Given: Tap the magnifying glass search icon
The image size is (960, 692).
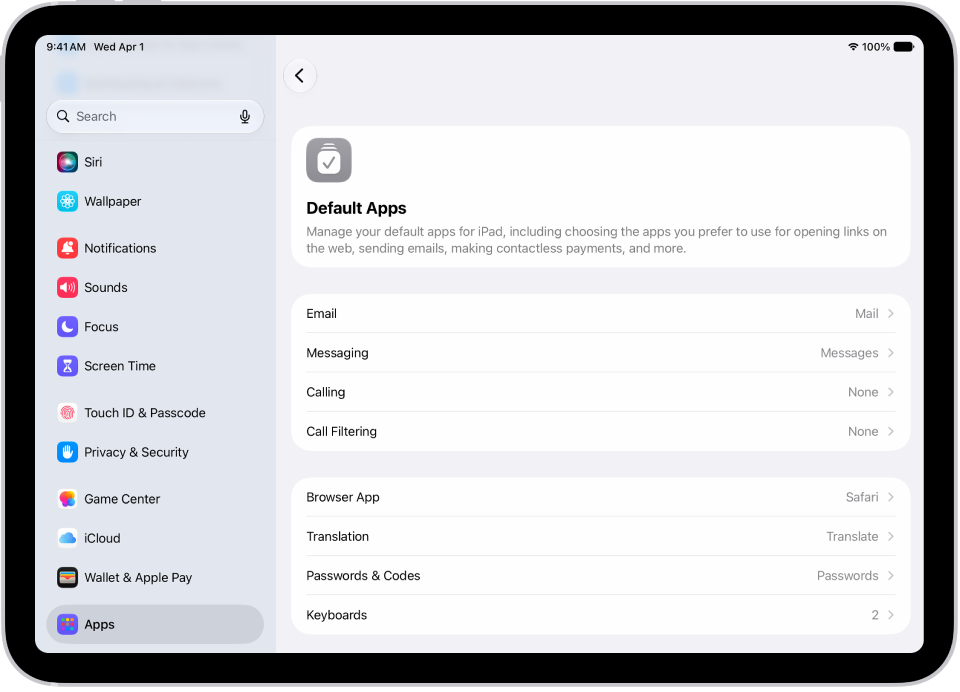Looking at the screenshot, I should [63, 116].
